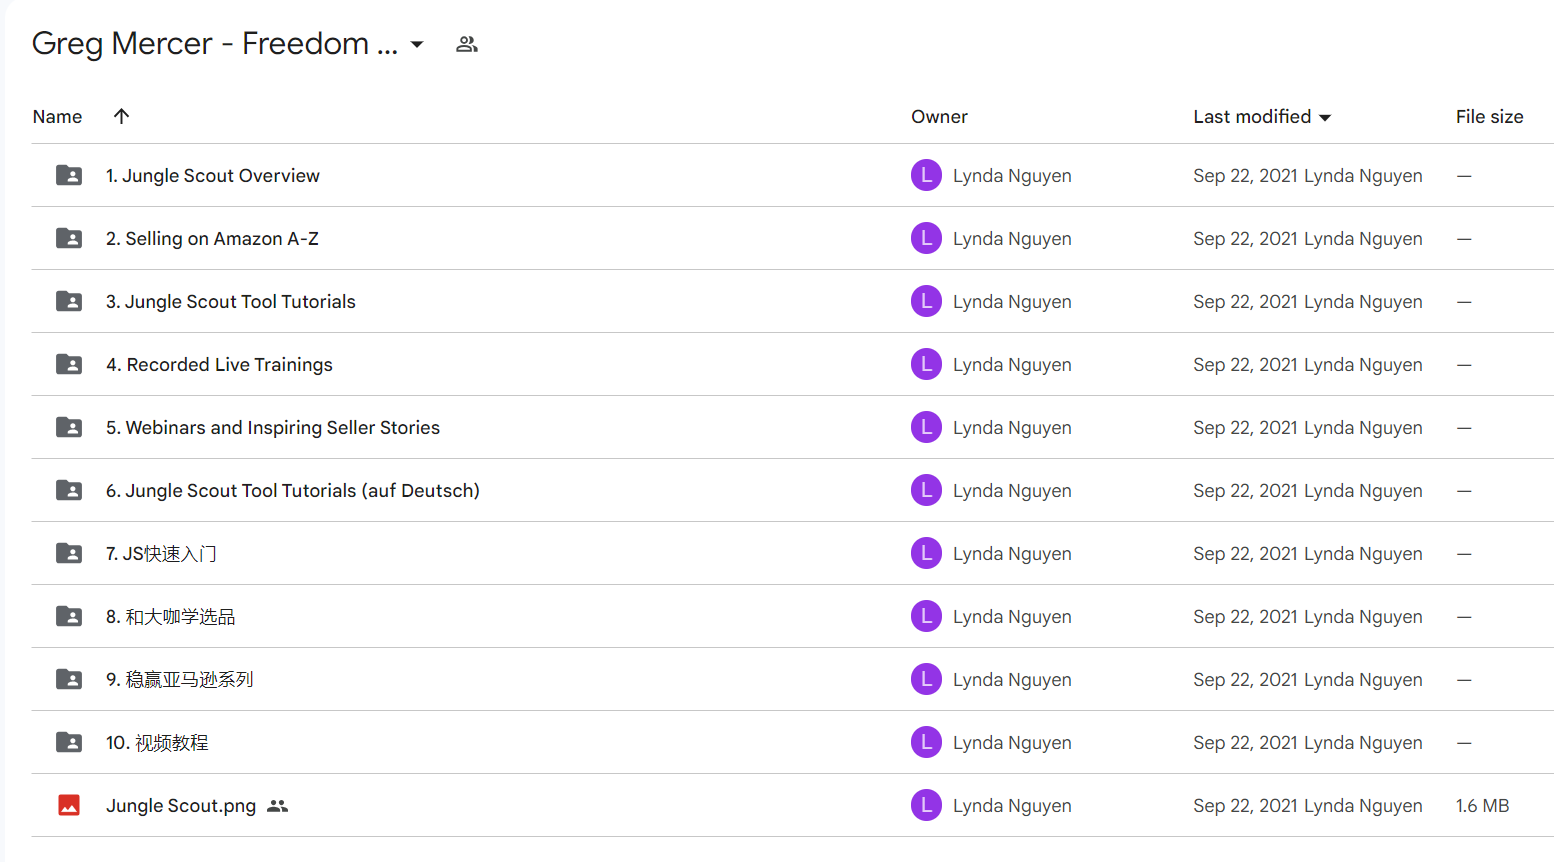
Task: Click owner avatar in 8. 和大咖学选品 row
Action: (926, 616)
